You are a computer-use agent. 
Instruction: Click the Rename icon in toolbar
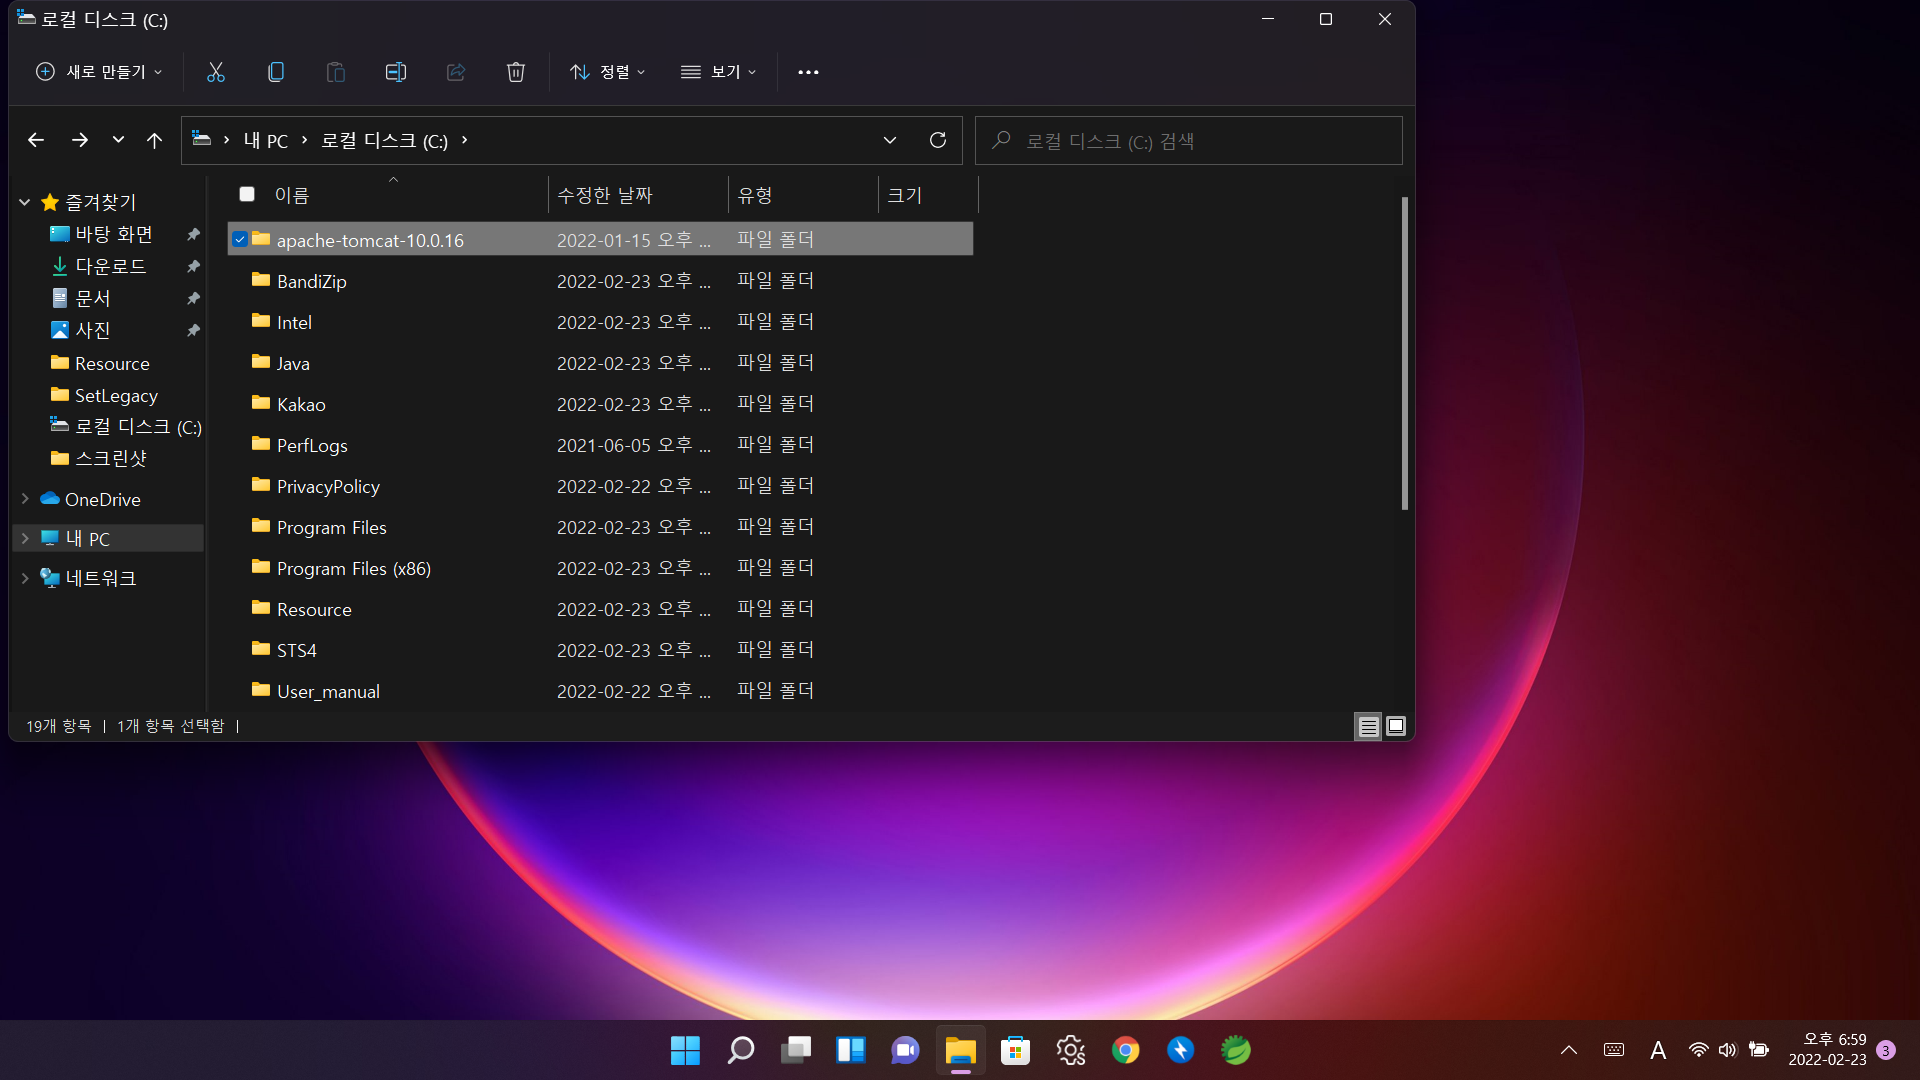point(395,72)
